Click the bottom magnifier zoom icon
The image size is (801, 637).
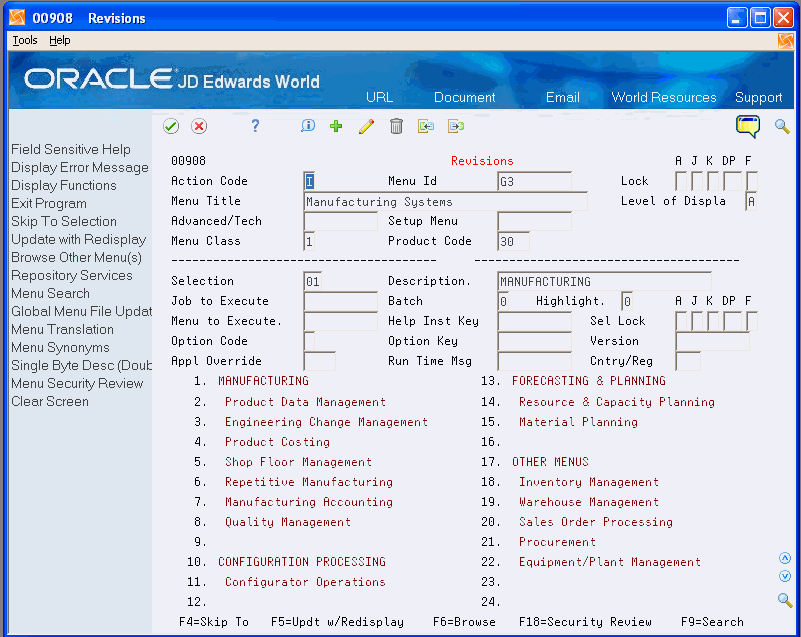tap(785, 600)
